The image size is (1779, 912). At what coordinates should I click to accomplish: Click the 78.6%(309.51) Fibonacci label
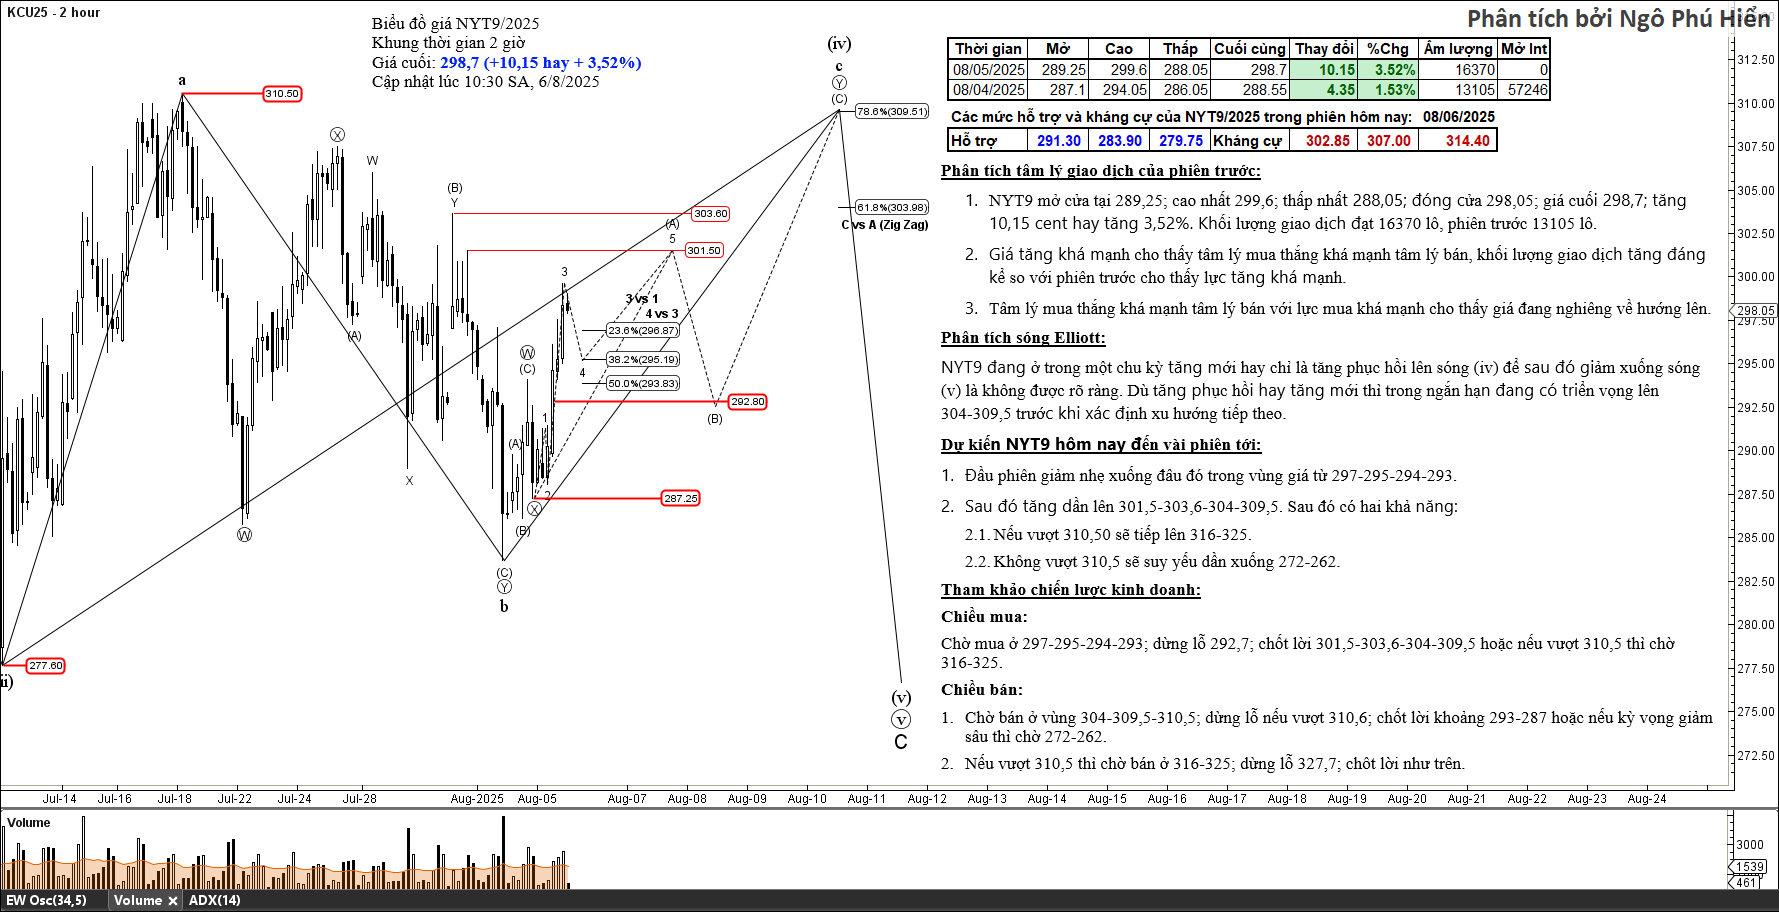pos(892,112)
